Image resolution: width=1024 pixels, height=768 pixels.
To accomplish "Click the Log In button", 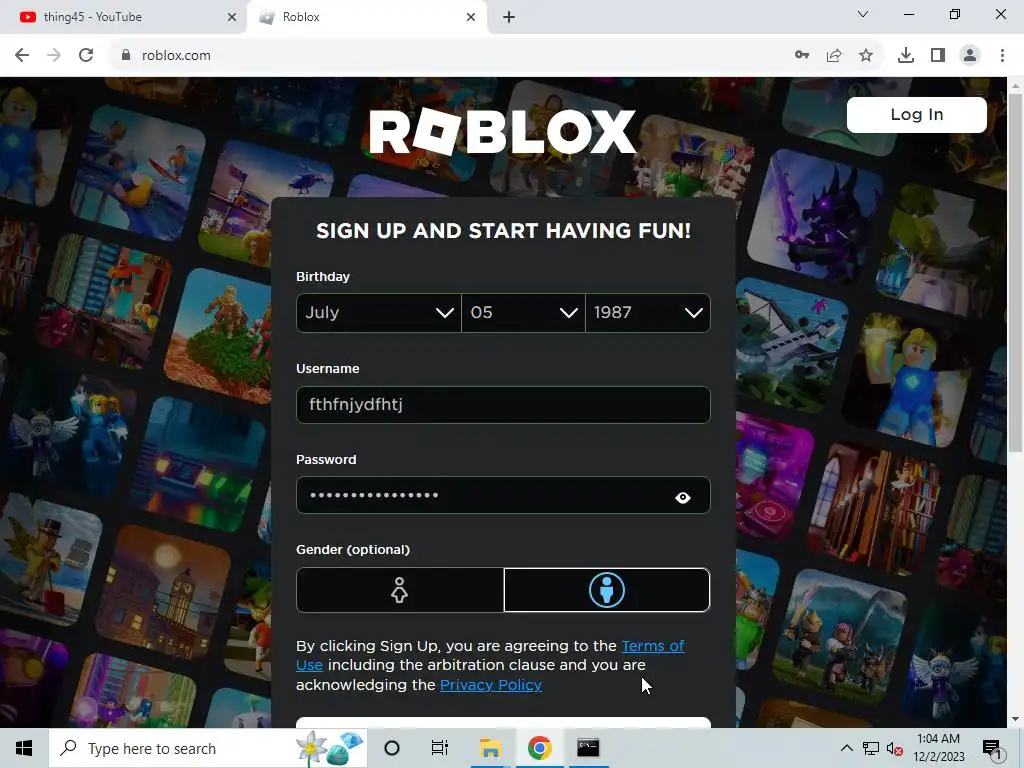I will click(917, 114).
